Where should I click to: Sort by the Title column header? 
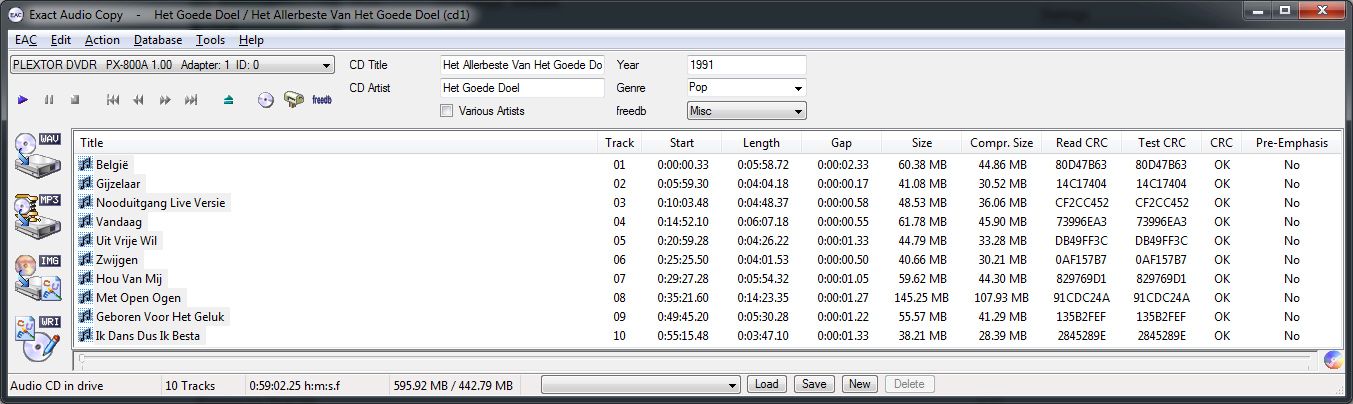coord(337,143)
